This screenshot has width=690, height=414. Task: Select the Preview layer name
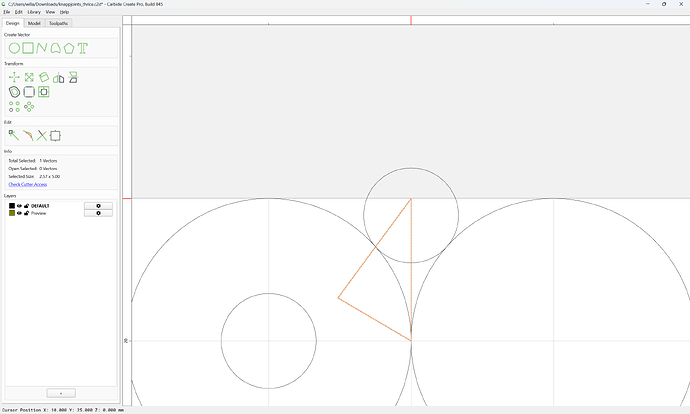coord(38,213)
